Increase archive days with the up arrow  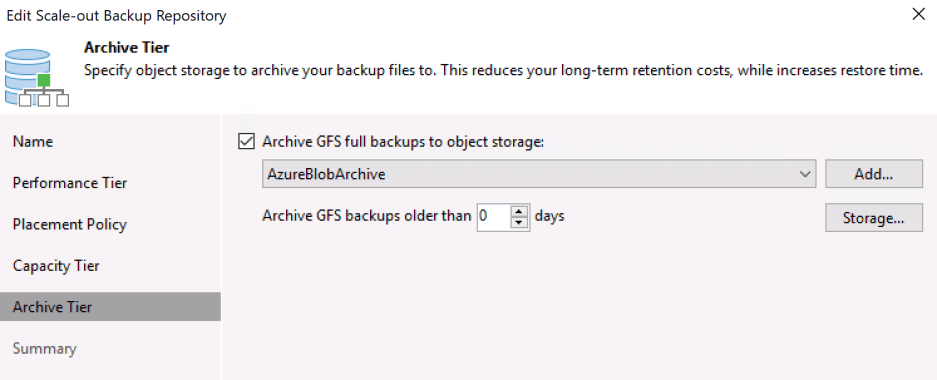[520, 211]
